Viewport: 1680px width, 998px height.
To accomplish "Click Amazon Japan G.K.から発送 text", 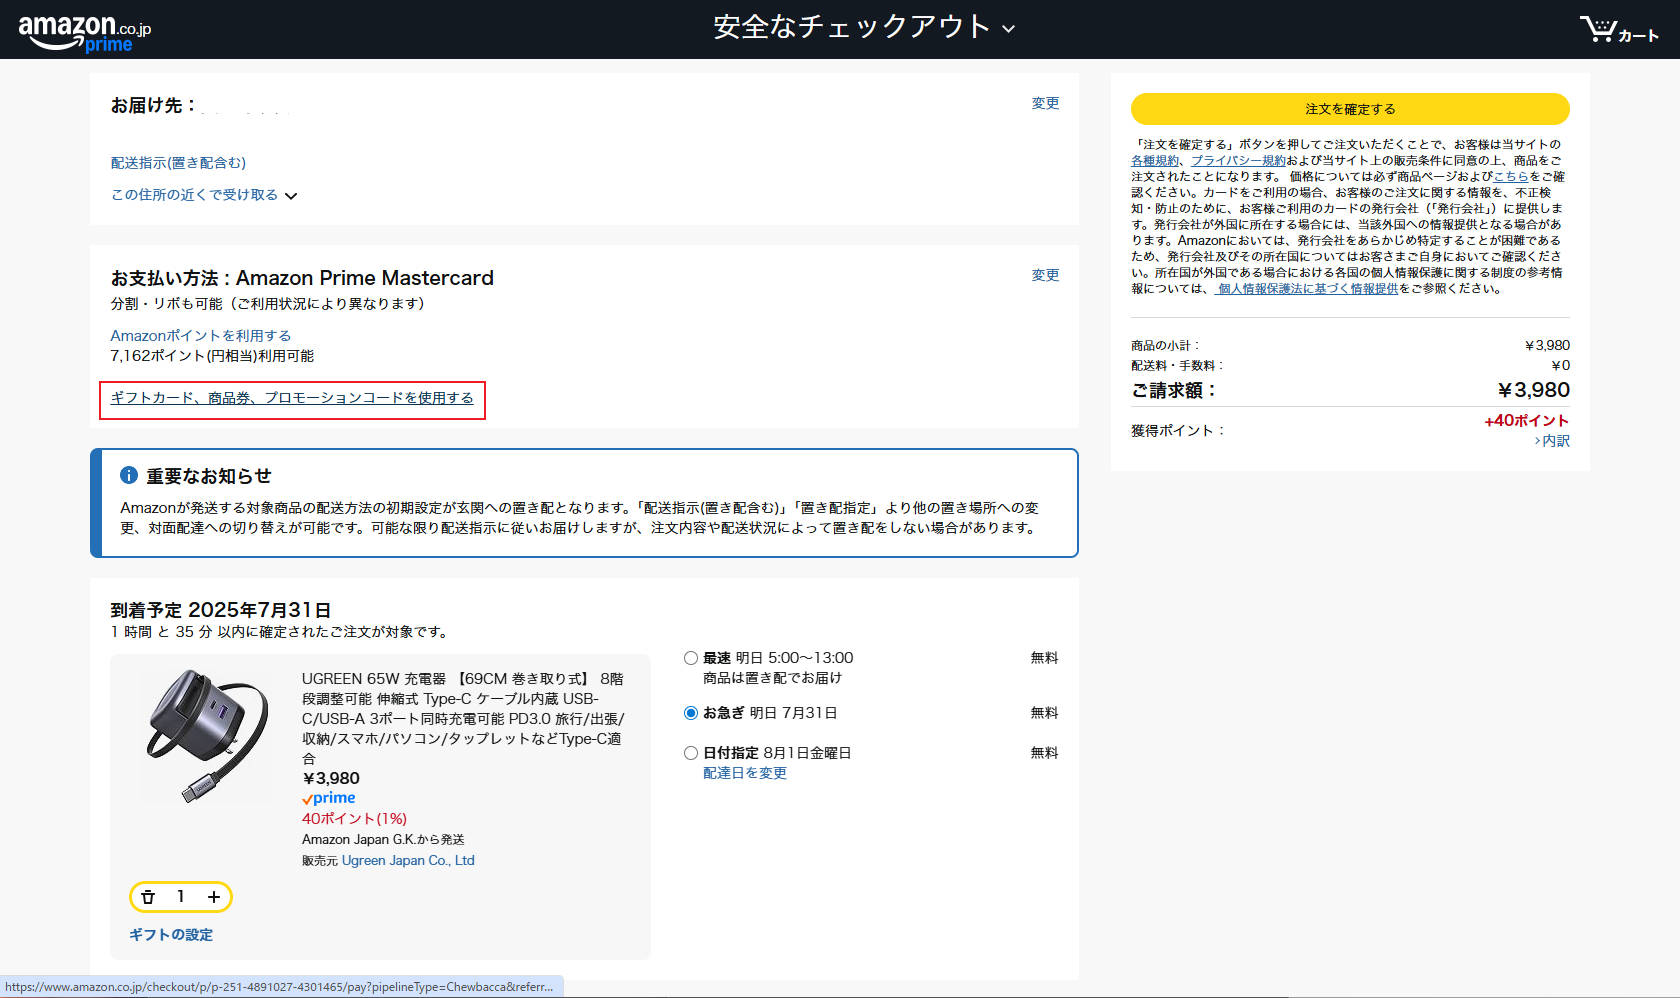I will (x=383, y=839).
